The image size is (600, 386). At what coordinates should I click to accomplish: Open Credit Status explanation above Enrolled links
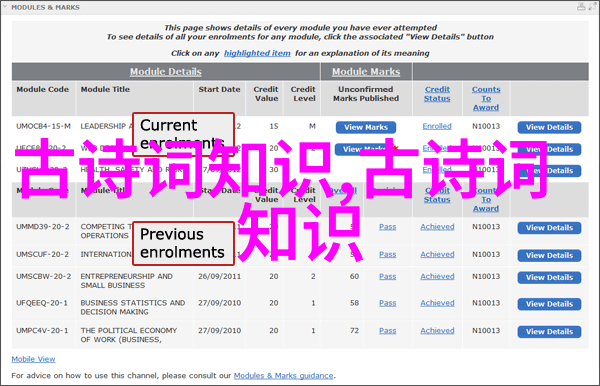[437, 94]
